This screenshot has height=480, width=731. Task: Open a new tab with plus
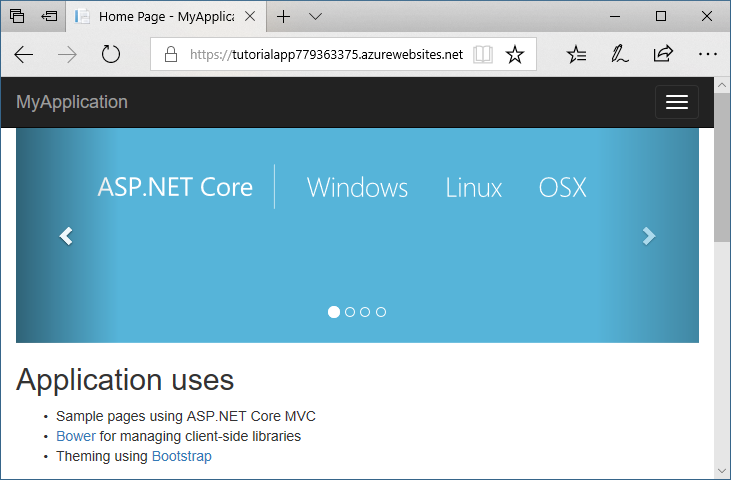(284, 16)
